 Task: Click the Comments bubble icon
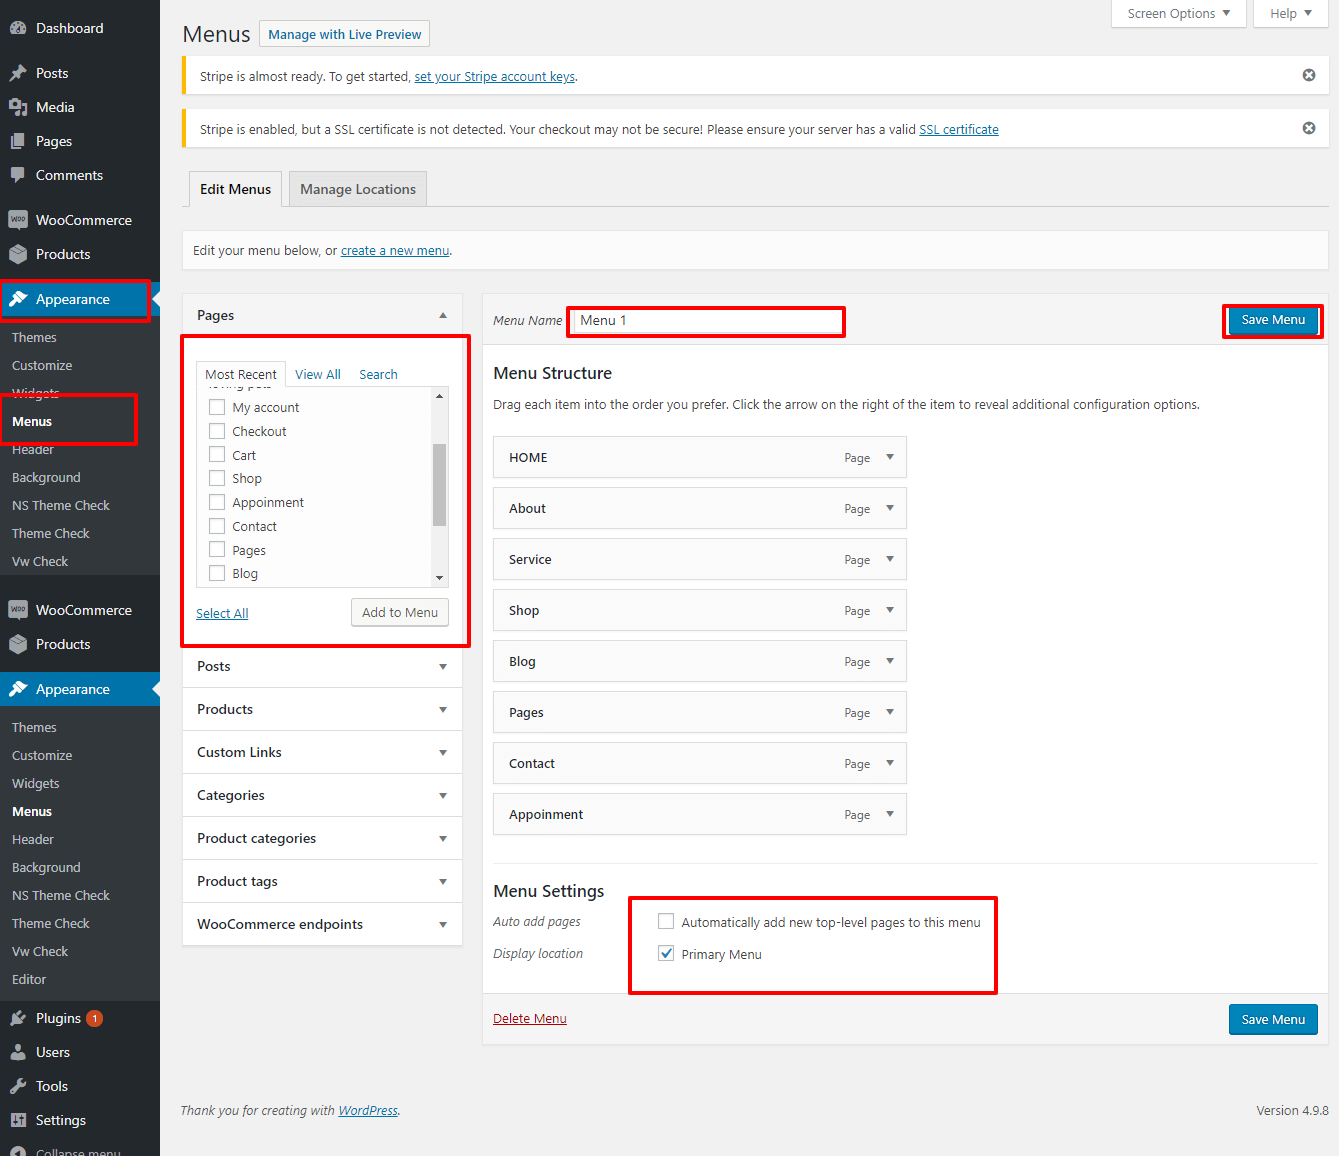[x=18, y=175]
